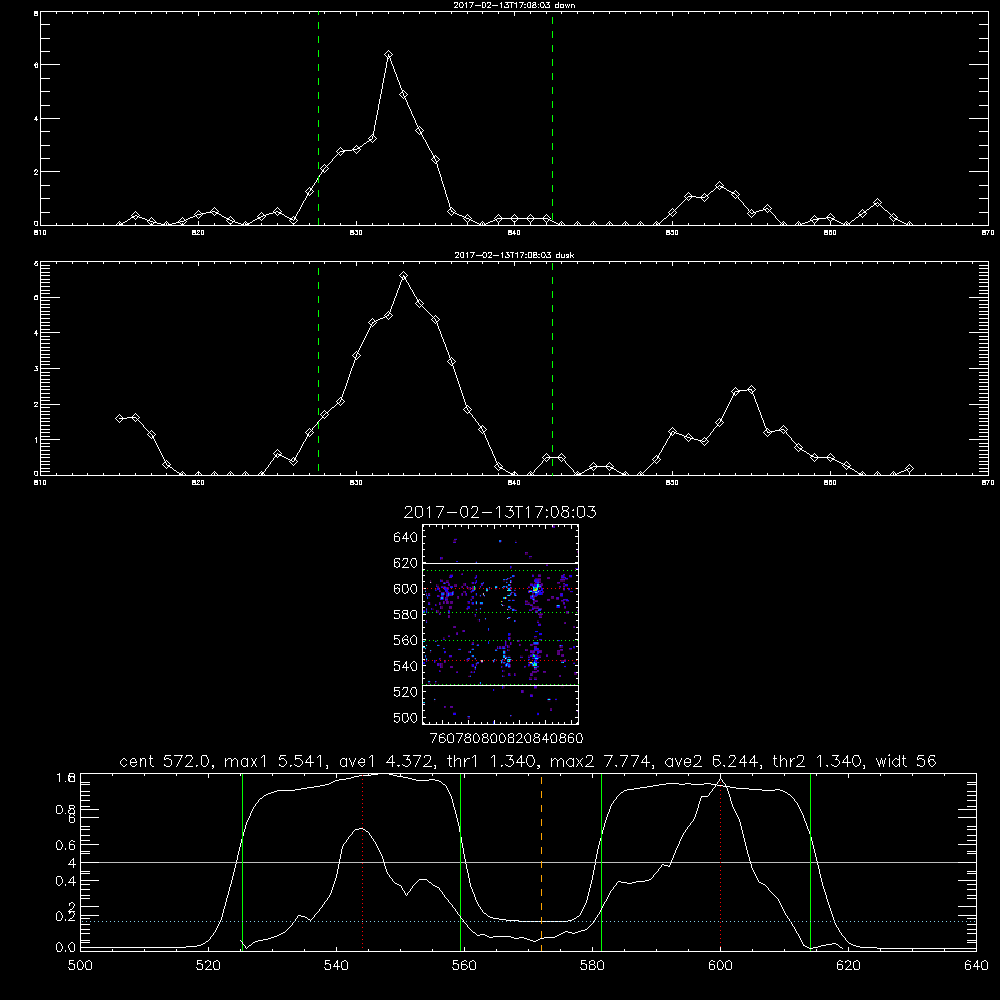Click the bottom plot x-axis label 560
The image size is (1000, 1000).
coord(464,966)
